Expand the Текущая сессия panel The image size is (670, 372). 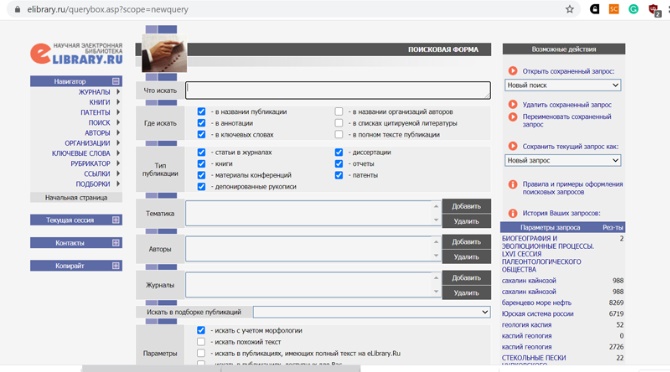tap(116, 220)
